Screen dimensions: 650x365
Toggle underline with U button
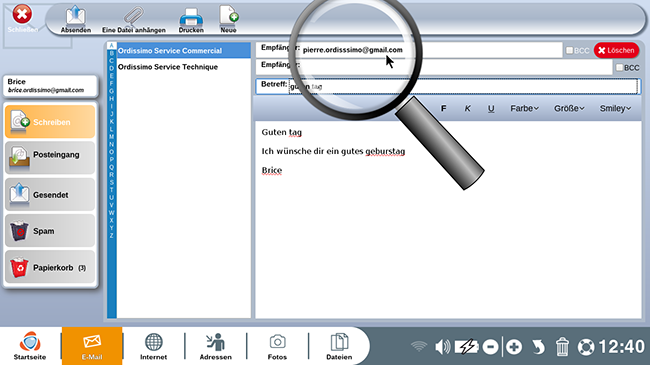(491, 108)
